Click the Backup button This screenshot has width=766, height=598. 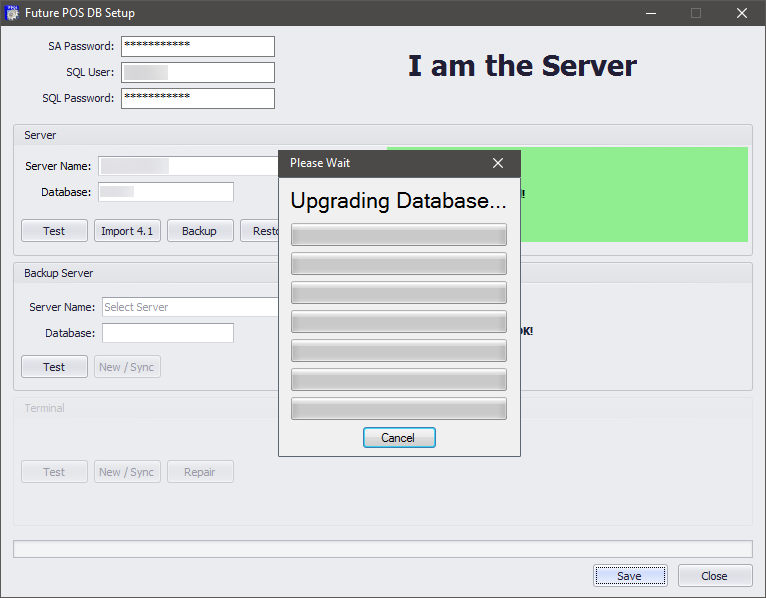tap(200, 231)
